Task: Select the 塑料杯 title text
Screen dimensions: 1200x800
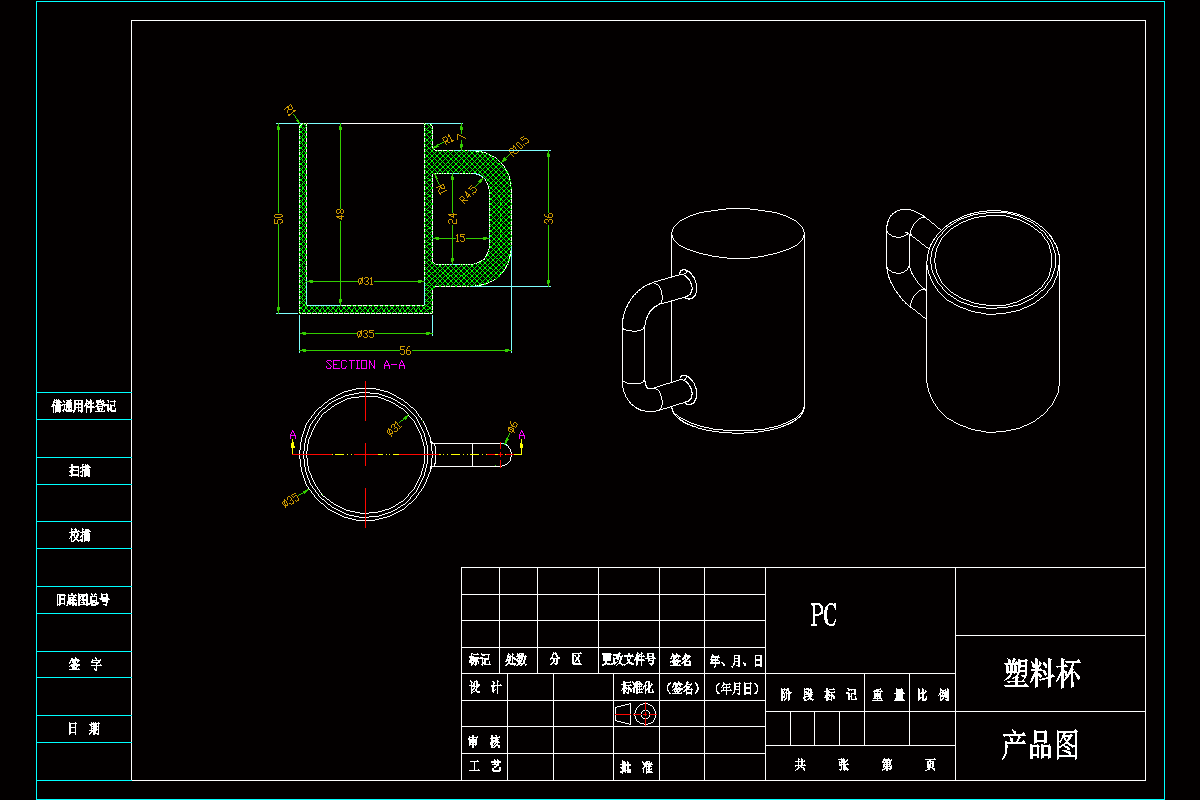Action: pyautogui.click(x=1042, y=673)
